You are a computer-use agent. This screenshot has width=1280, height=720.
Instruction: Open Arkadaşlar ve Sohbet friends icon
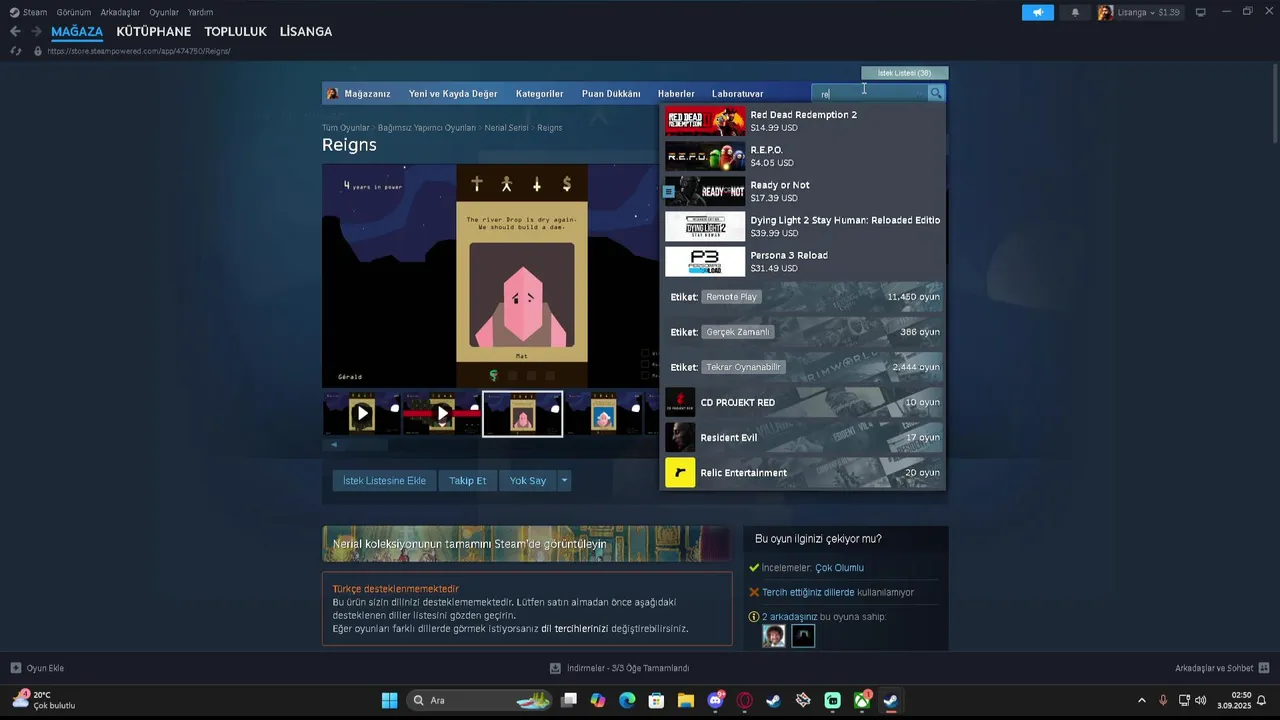coord(1263,668)
